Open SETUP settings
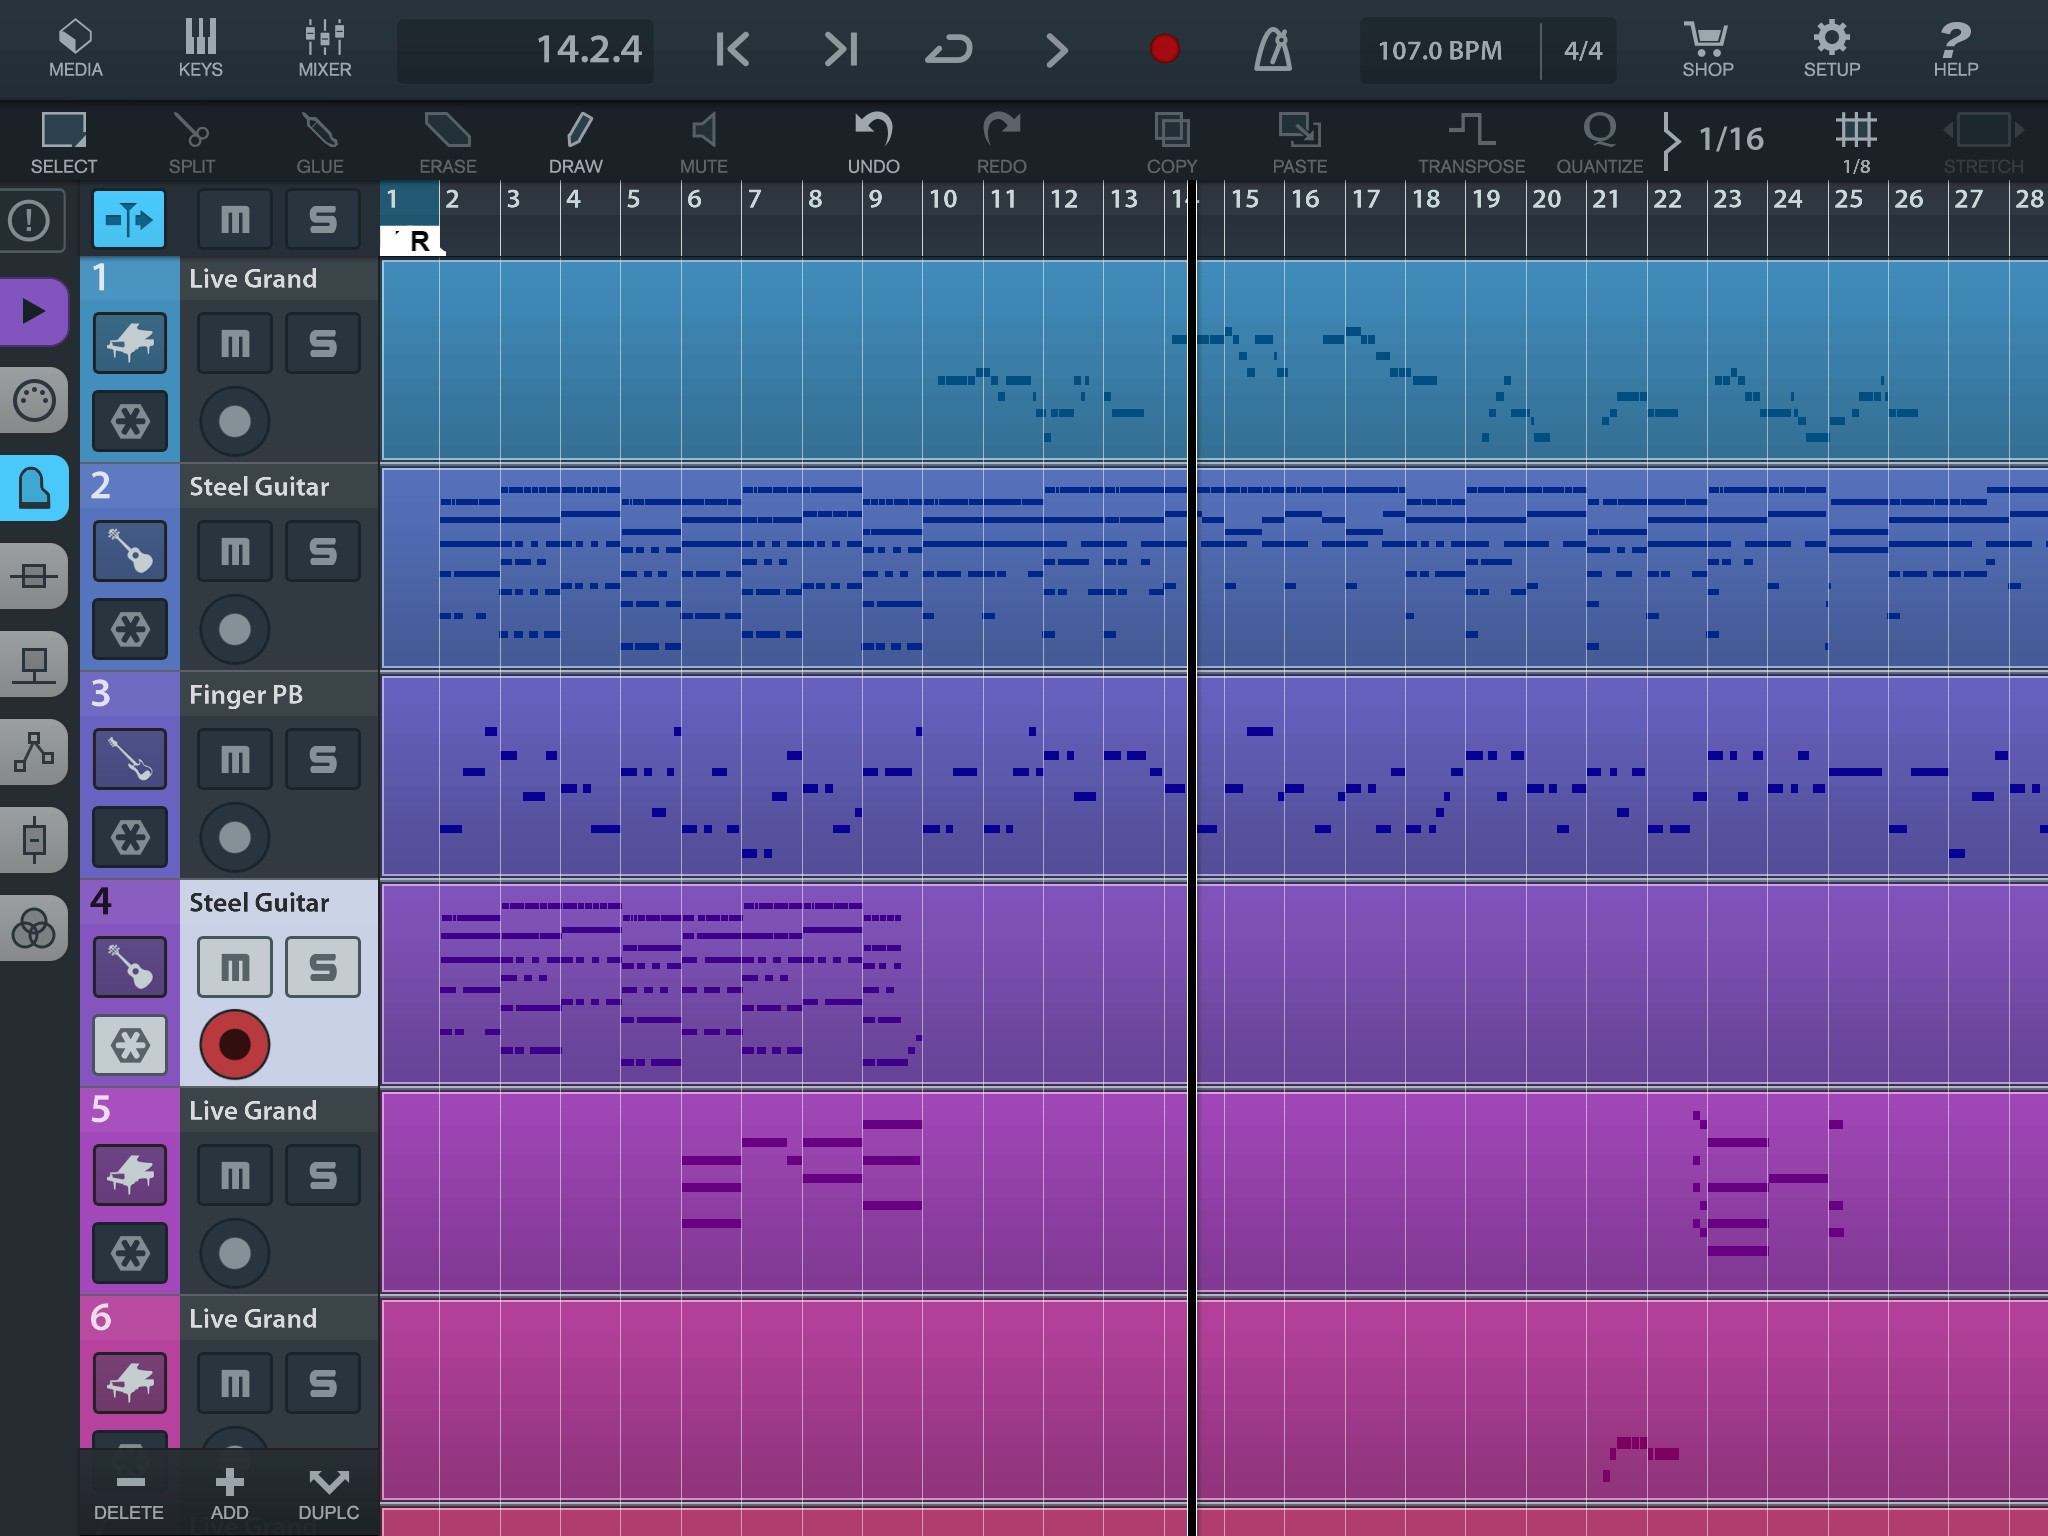The image size is (2048, 1536). point(1831,48)
